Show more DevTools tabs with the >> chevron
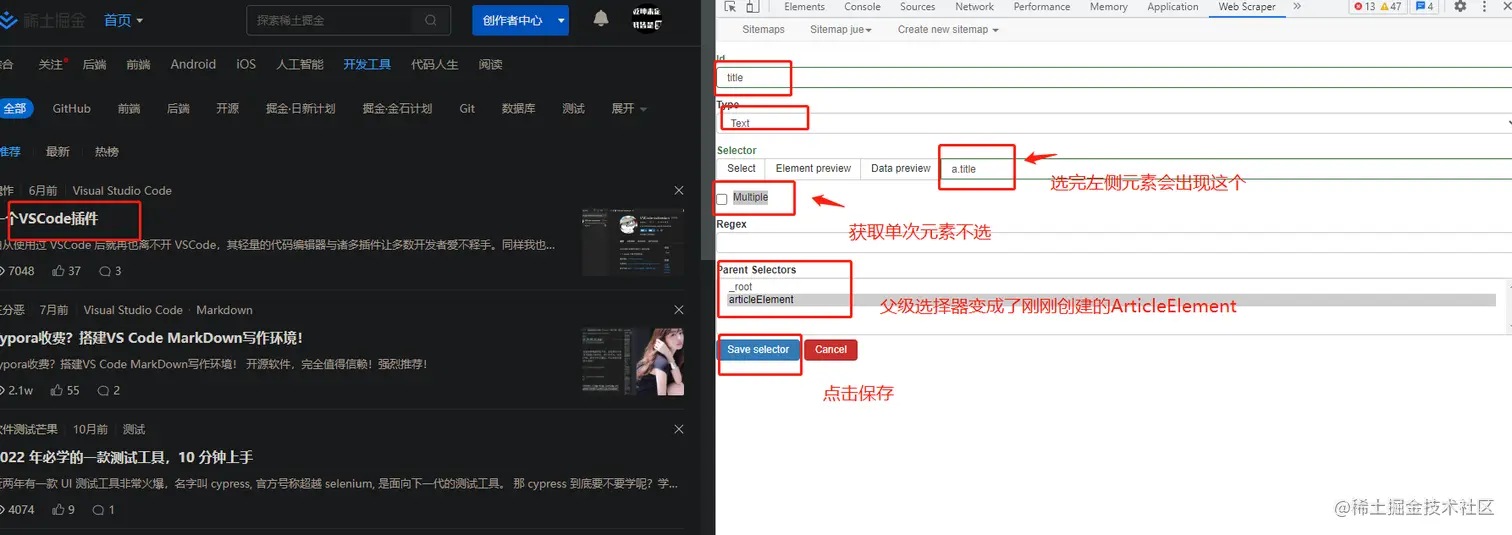1512x535 pixels. pos(1297,7)
